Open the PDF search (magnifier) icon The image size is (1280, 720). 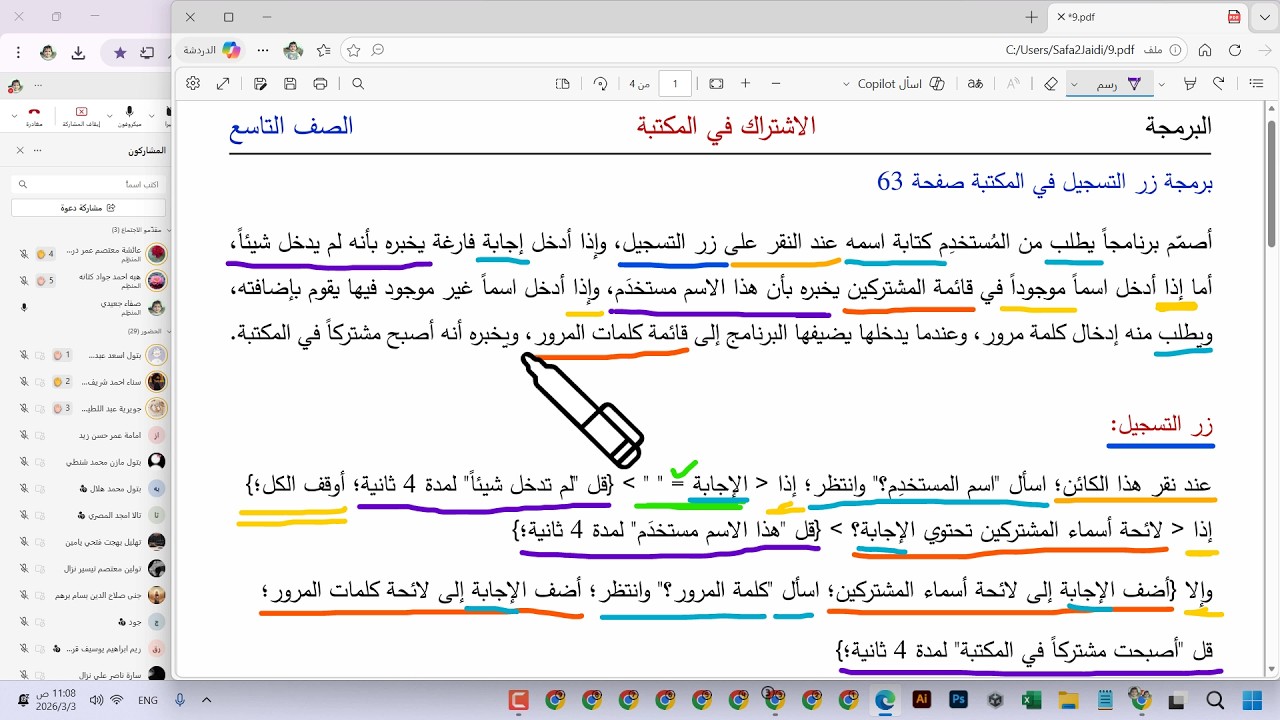358,84
